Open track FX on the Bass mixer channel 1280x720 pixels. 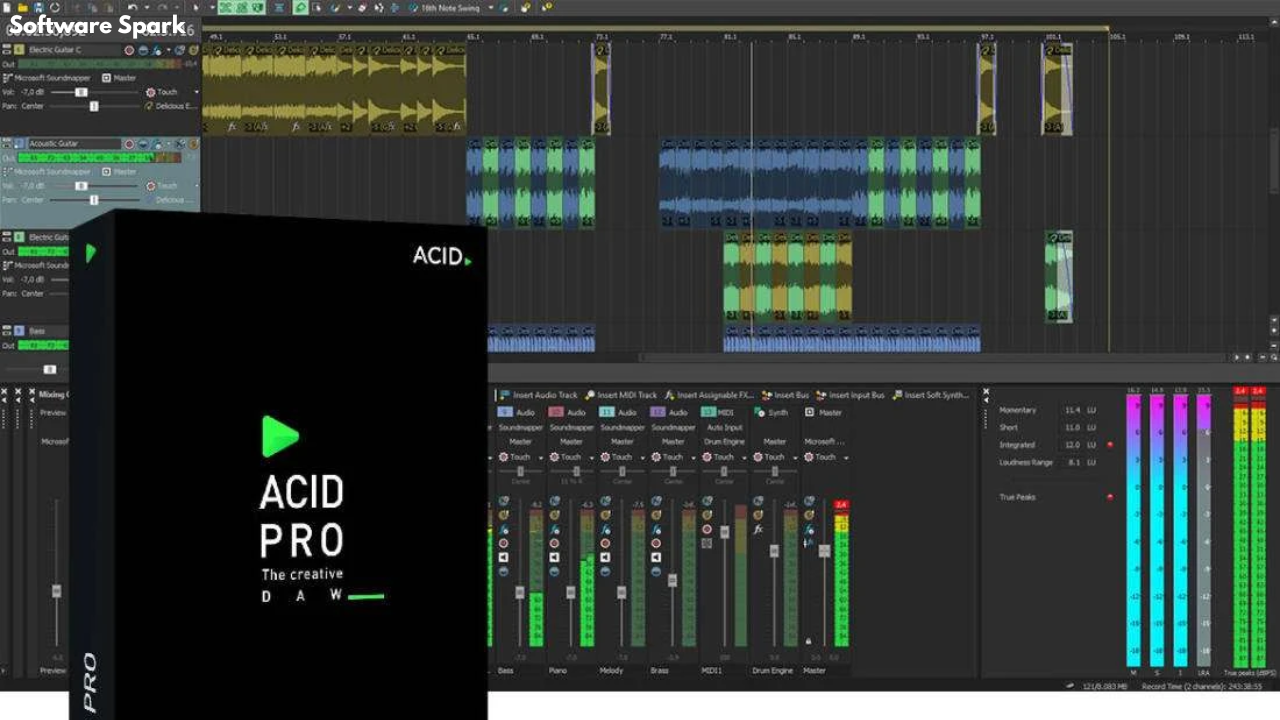504,528
